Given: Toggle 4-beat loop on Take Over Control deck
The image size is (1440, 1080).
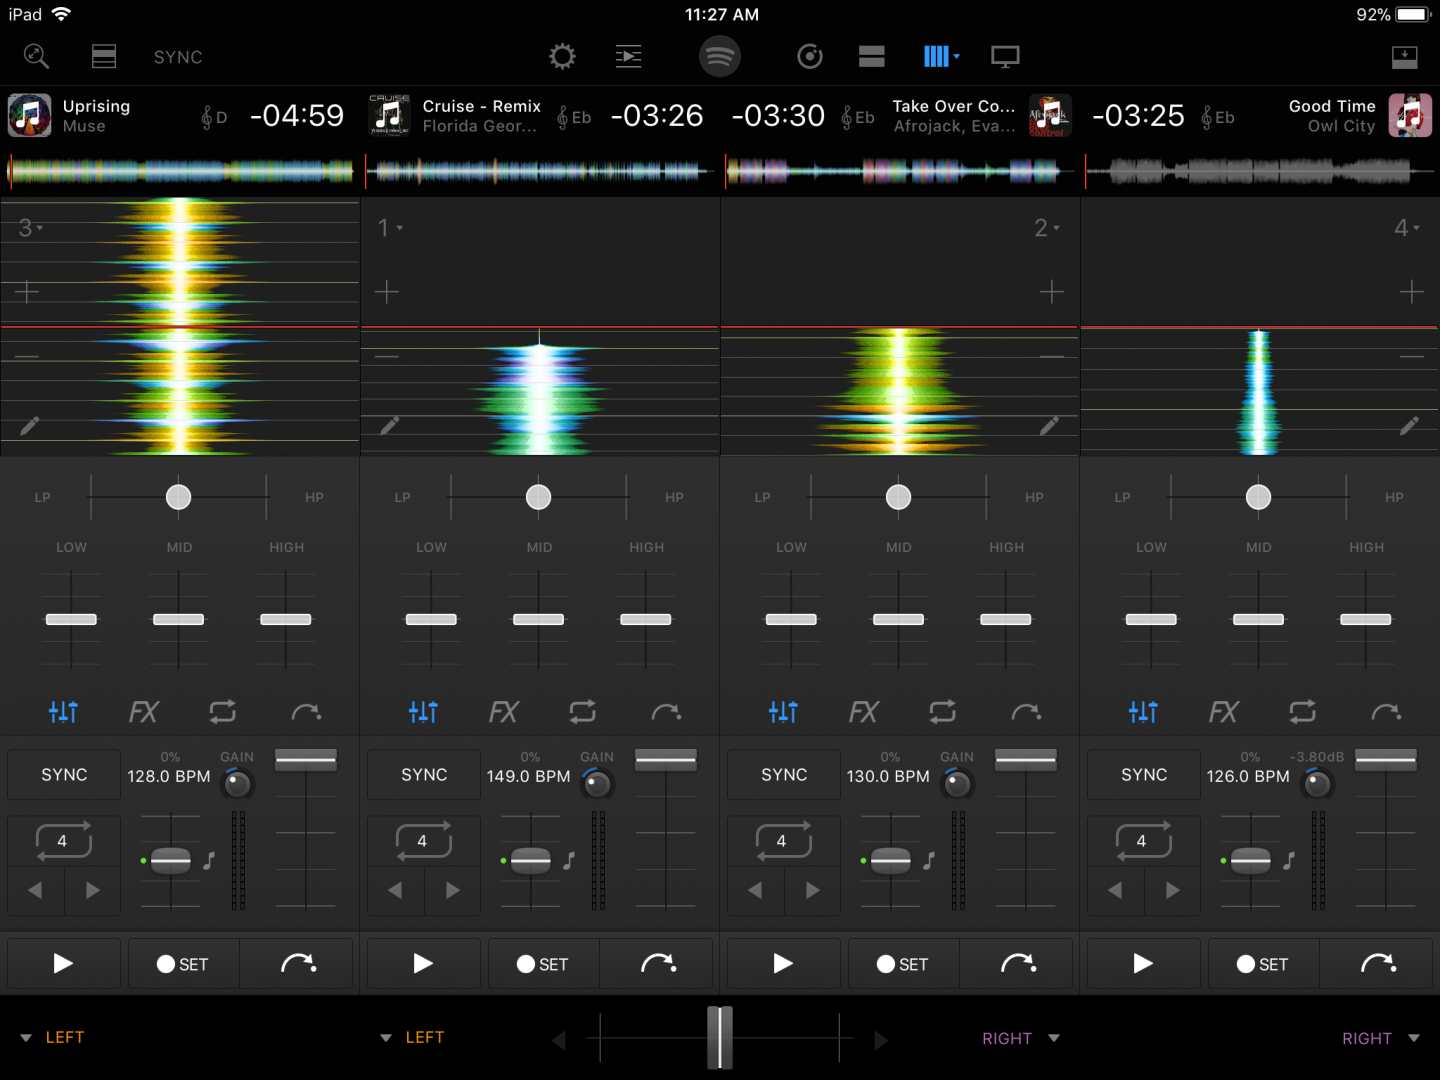Looking at the screenshot, I should 784,841.
